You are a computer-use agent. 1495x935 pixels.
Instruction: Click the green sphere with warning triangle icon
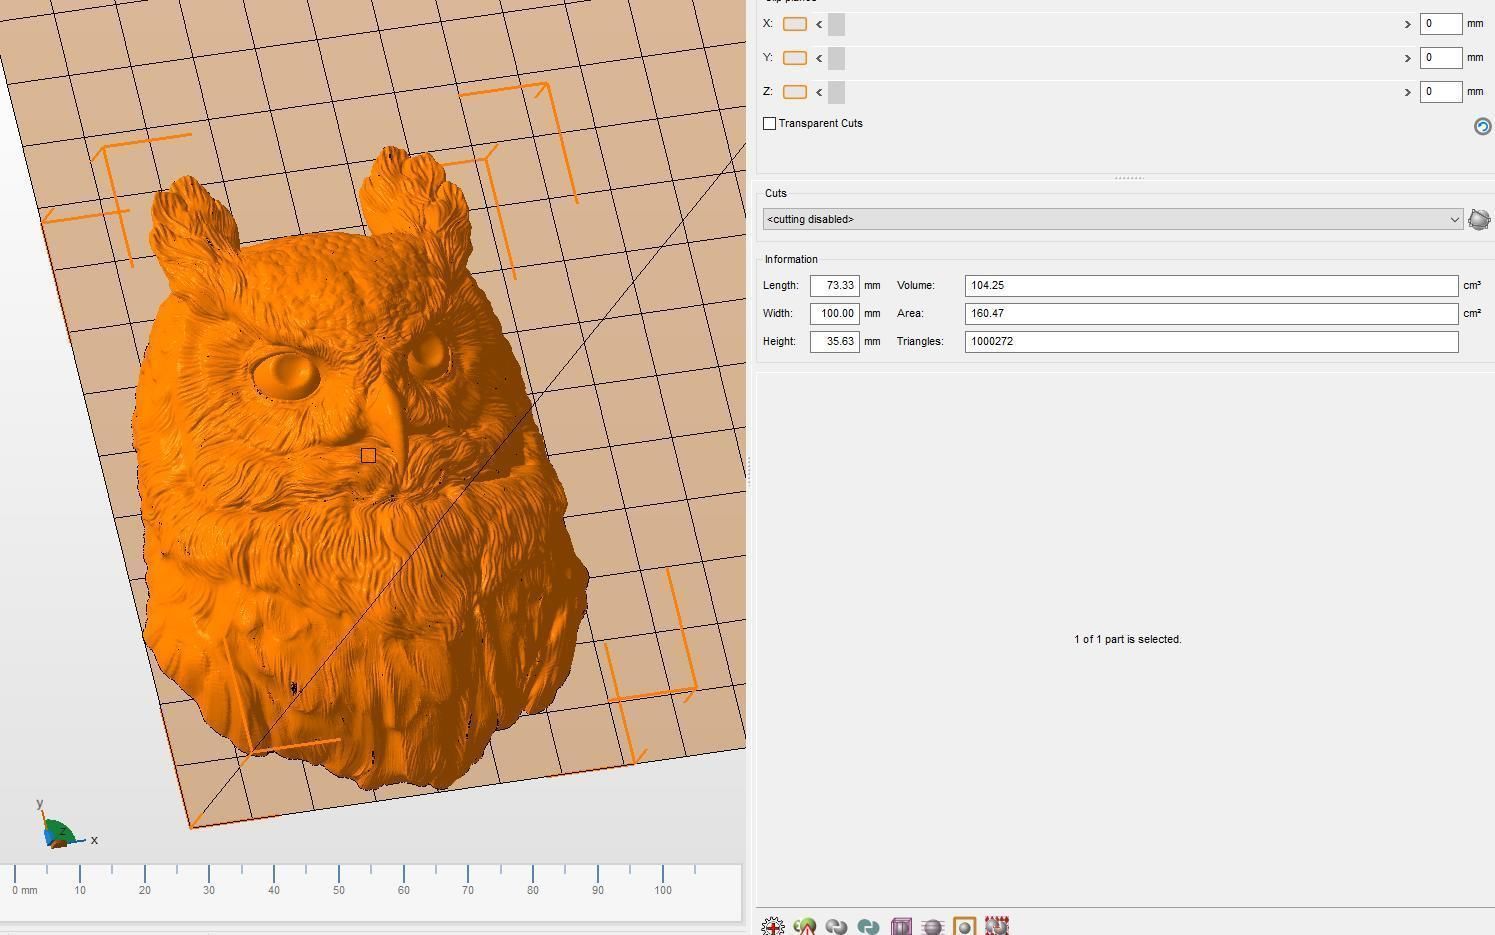coord(805,926)
